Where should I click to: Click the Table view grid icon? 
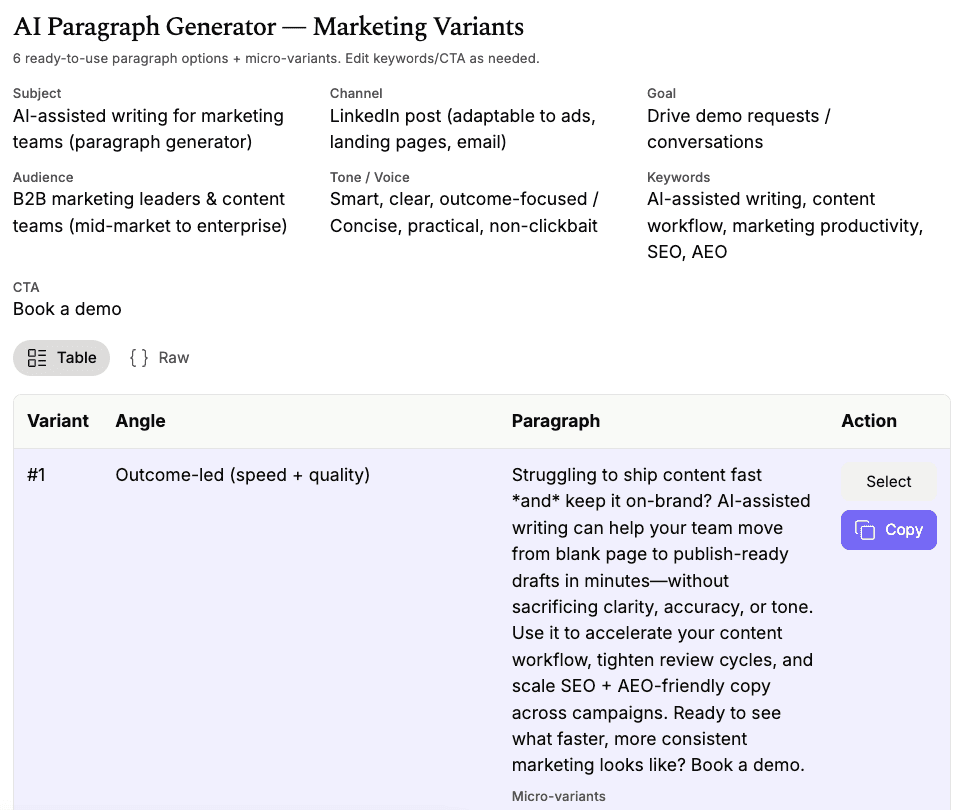[37, 358]
